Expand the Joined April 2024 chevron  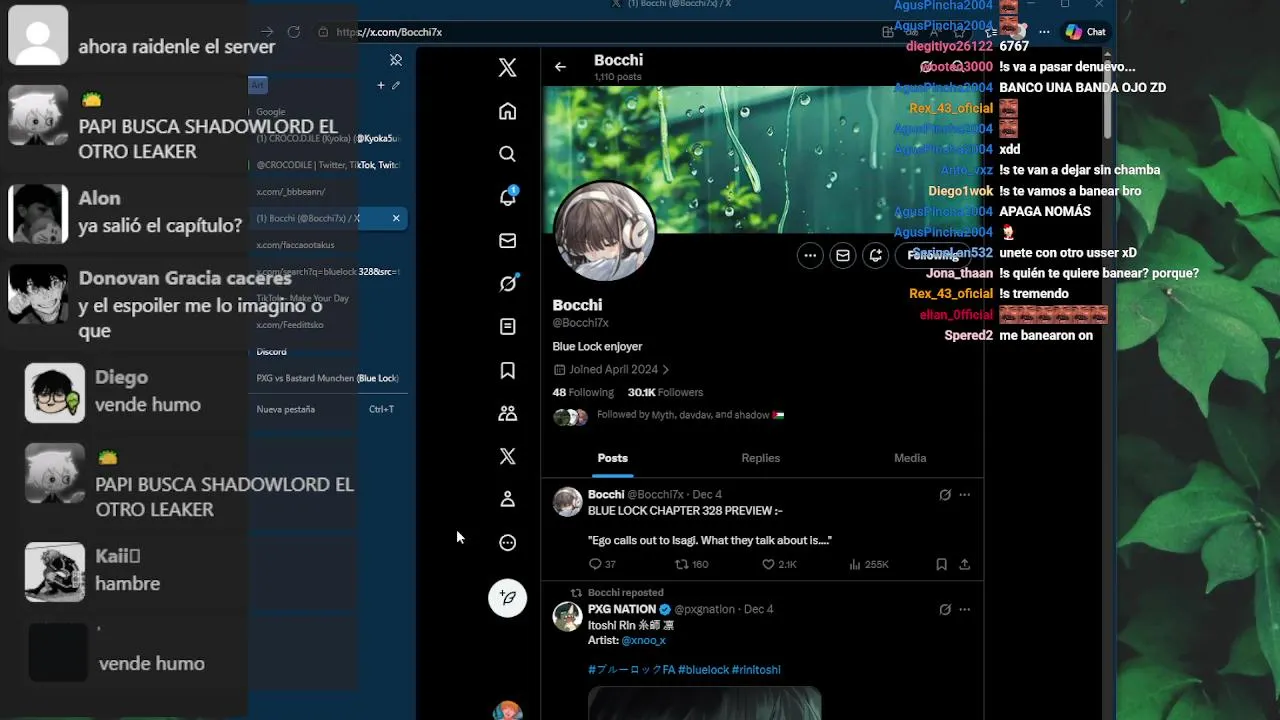pyautogui.click(x=666, y=369)
